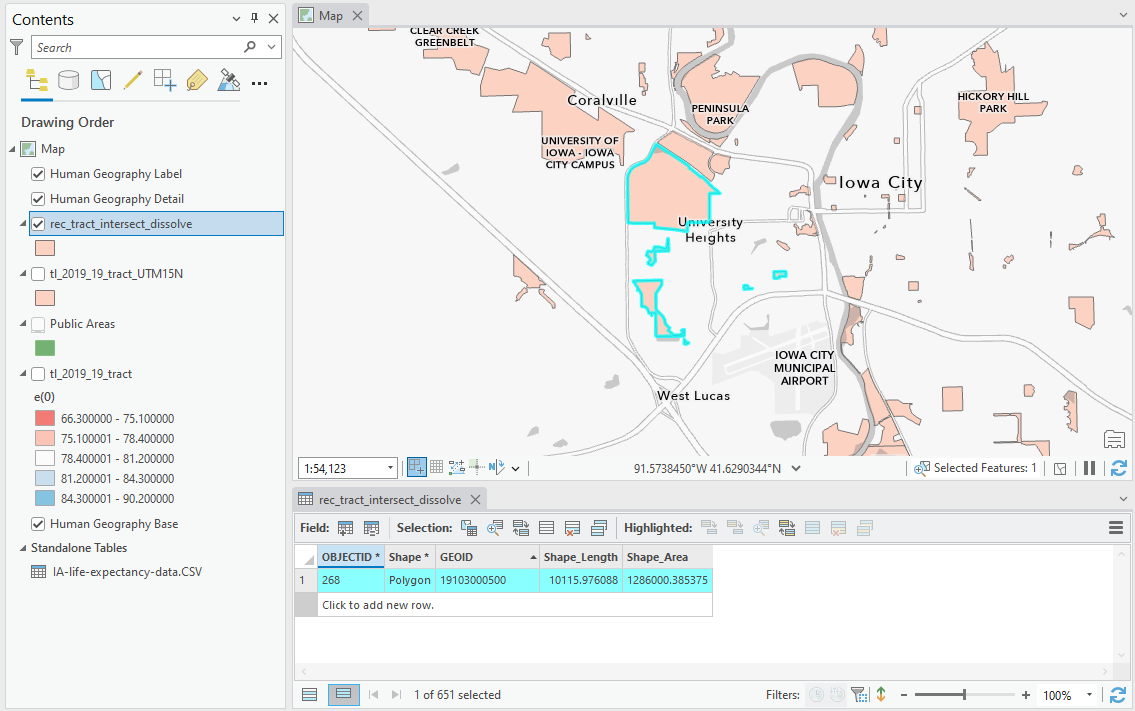Viewport: 1135px width, 711px height.
Task: Open the map scale dropdown arrow
Action: click(x=390, y=468)
